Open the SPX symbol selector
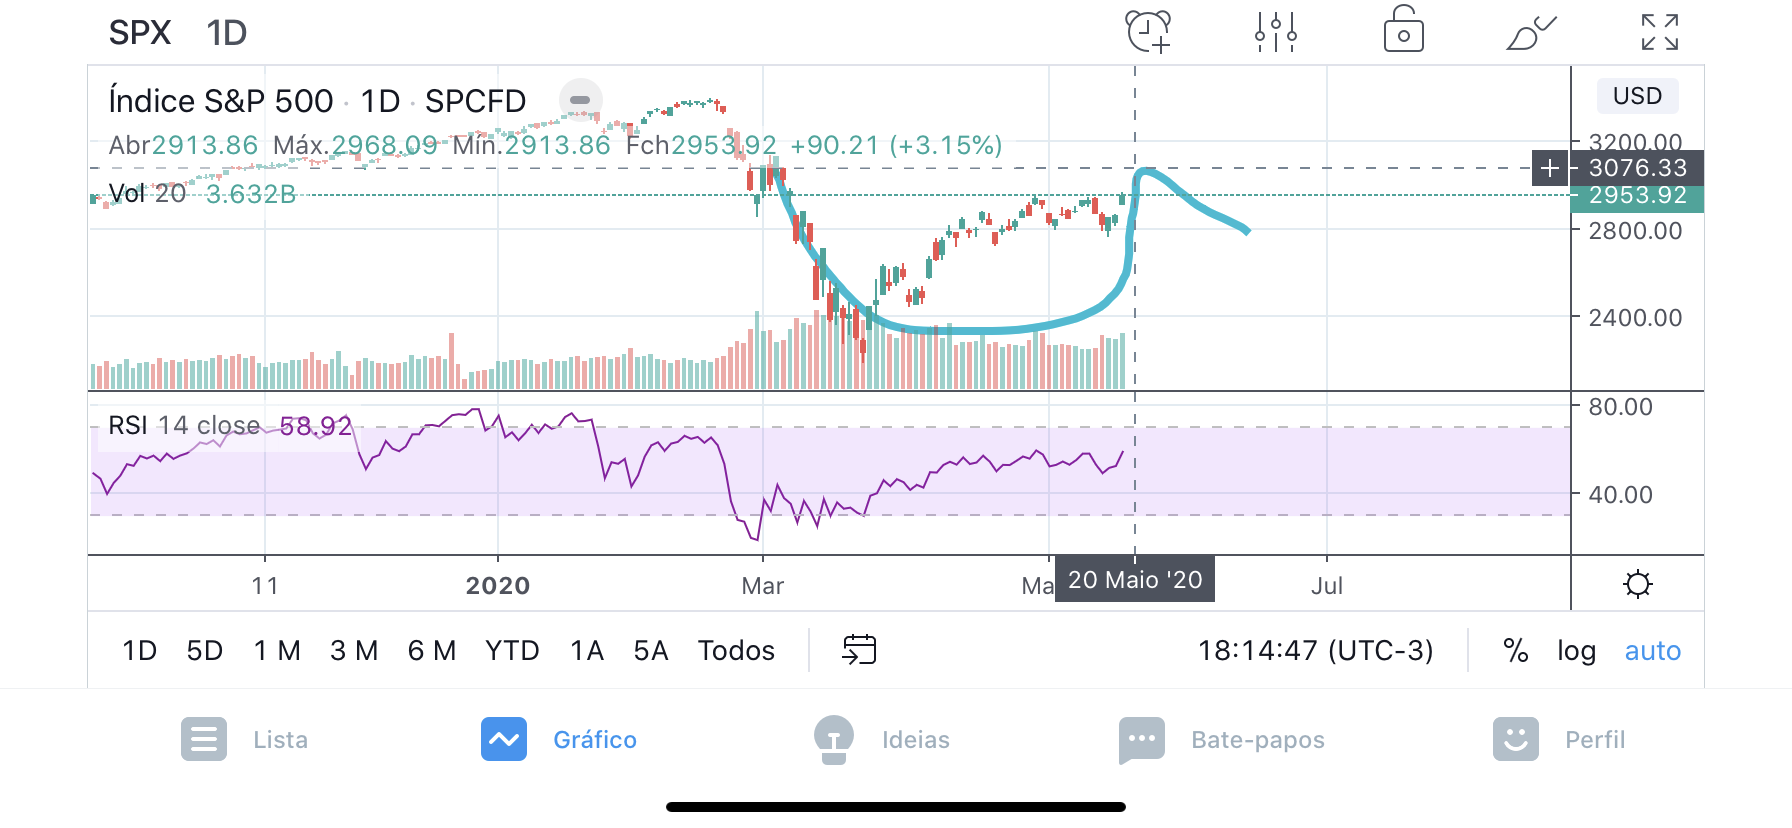Viewport: 1792px width, 828px height. (x=140, y=33)
